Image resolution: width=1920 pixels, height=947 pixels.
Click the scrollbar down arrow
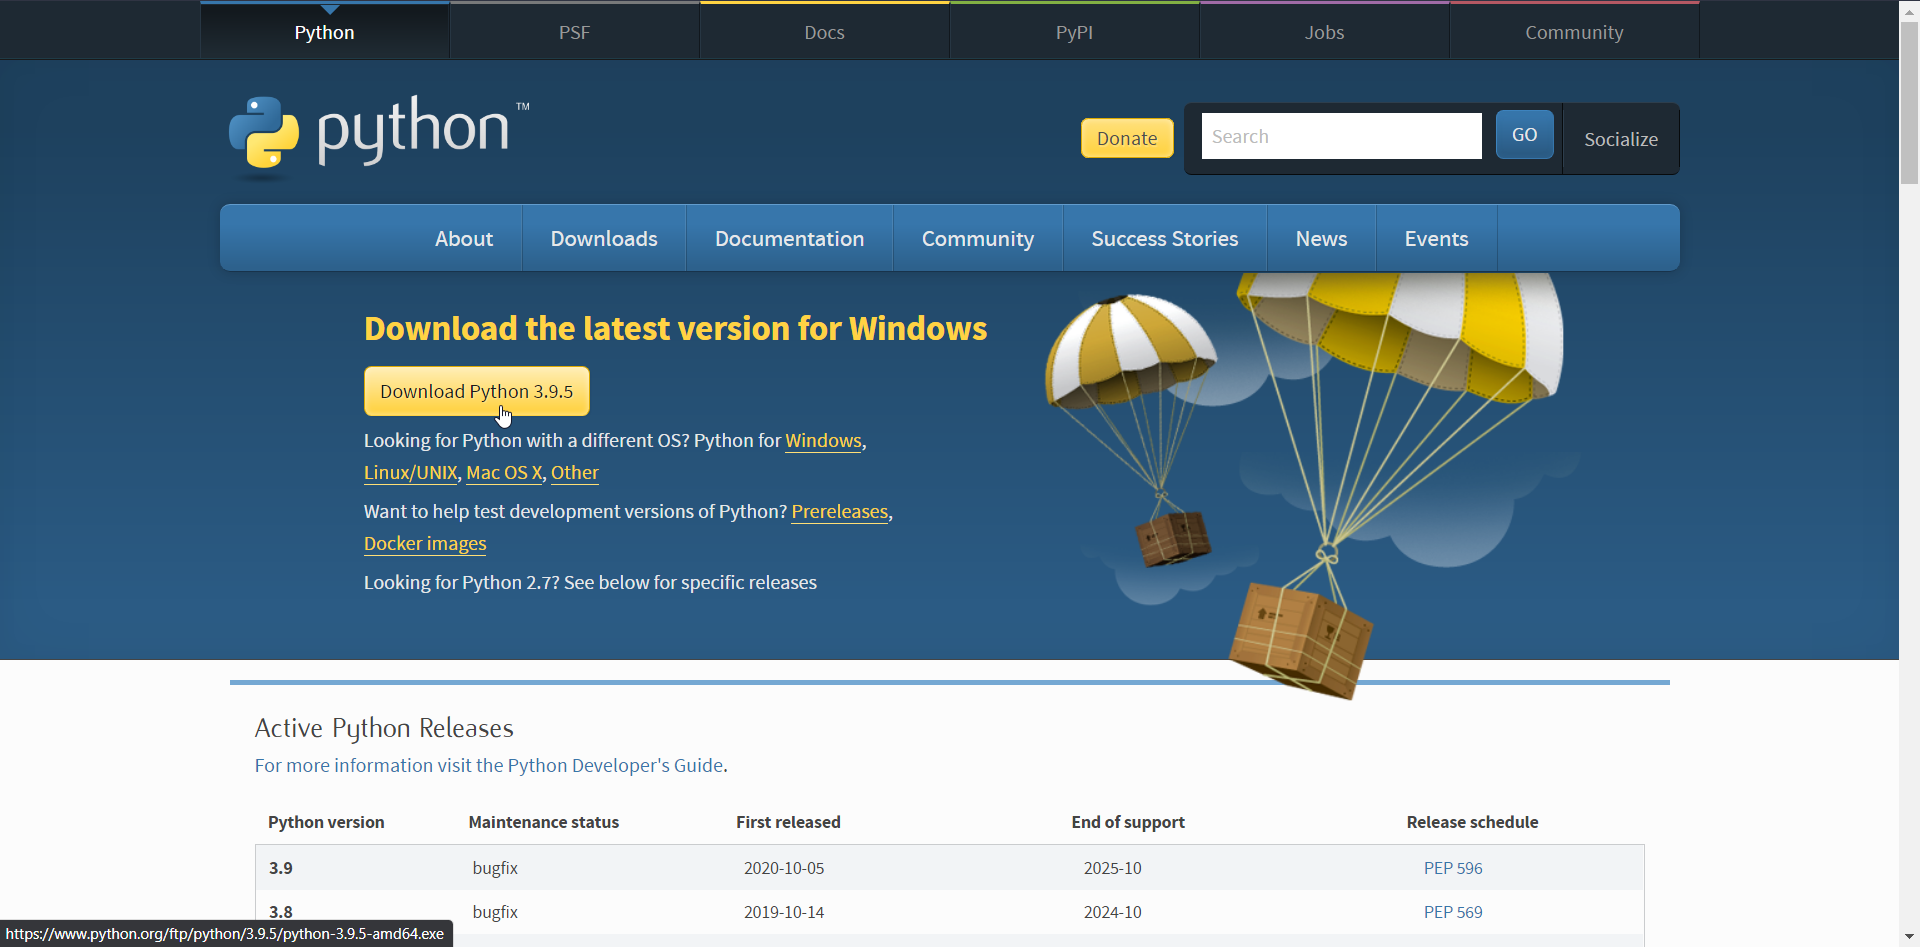(x=1910, y=937)
